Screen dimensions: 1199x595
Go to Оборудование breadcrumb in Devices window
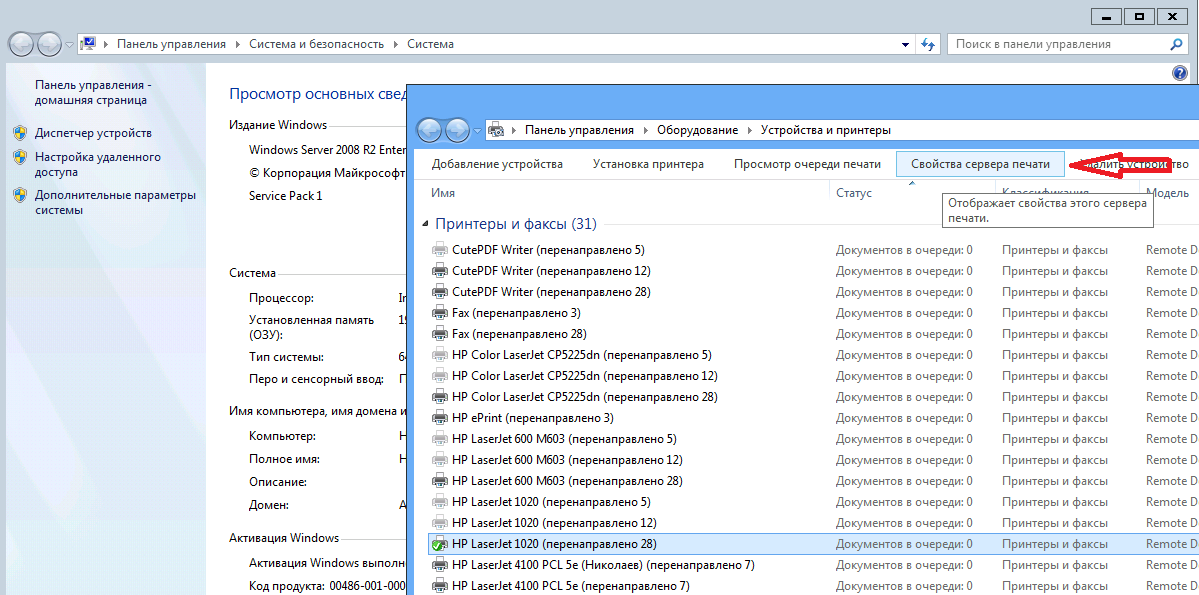(x=697, y=130)
